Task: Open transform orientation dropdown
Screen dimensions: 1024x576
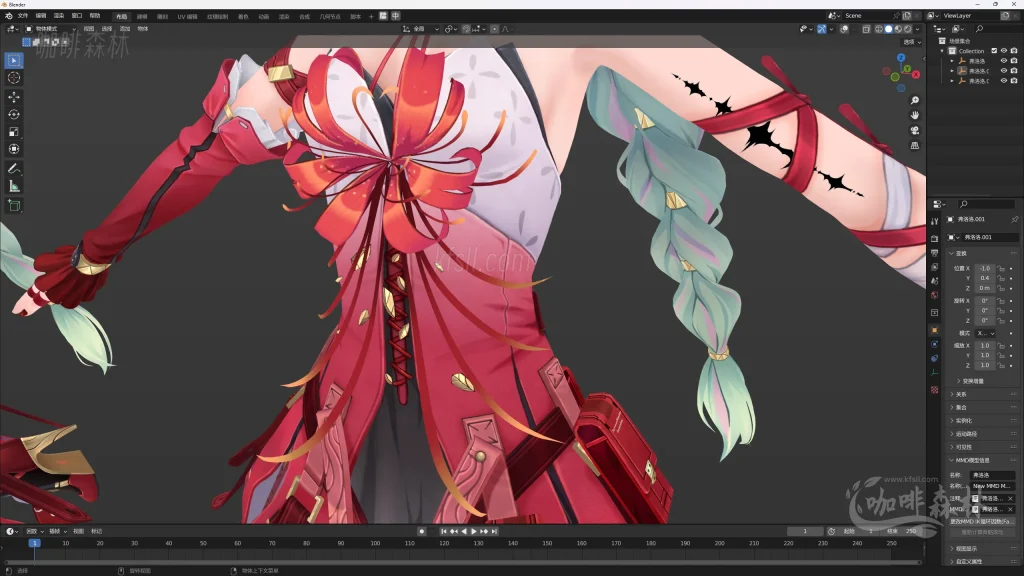Action: [420, 29]
